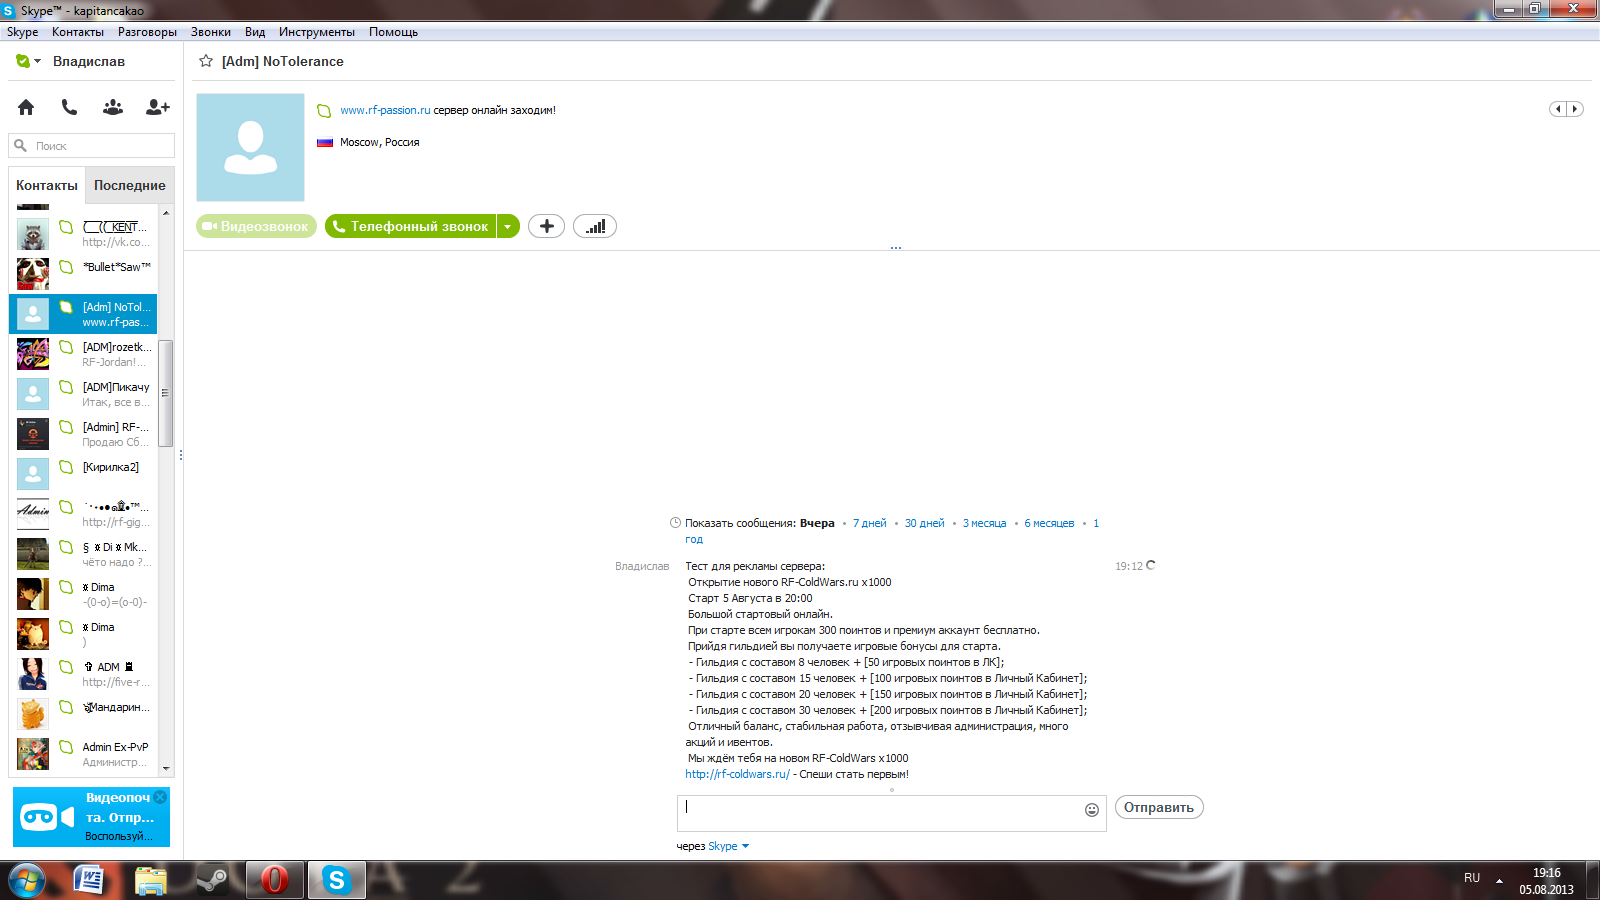This screenshot has height=900, width=1600.
Task: Select the Мандарин contact
Action: 83,714
